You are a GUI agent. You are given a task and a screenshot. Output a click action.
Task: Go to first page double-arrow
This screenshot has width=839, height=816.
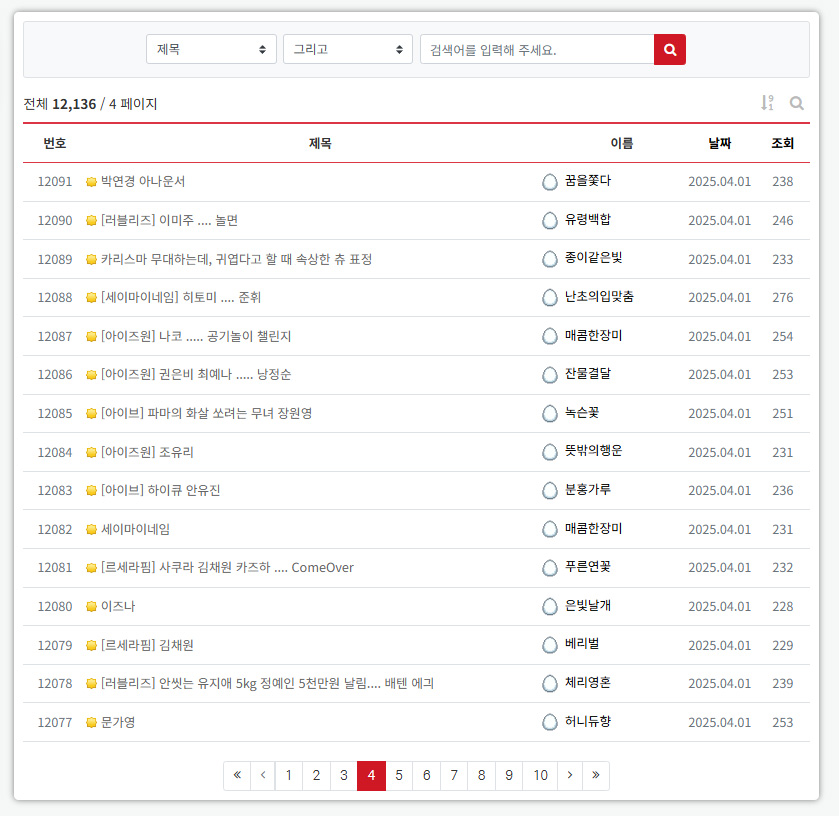point(237,775)
